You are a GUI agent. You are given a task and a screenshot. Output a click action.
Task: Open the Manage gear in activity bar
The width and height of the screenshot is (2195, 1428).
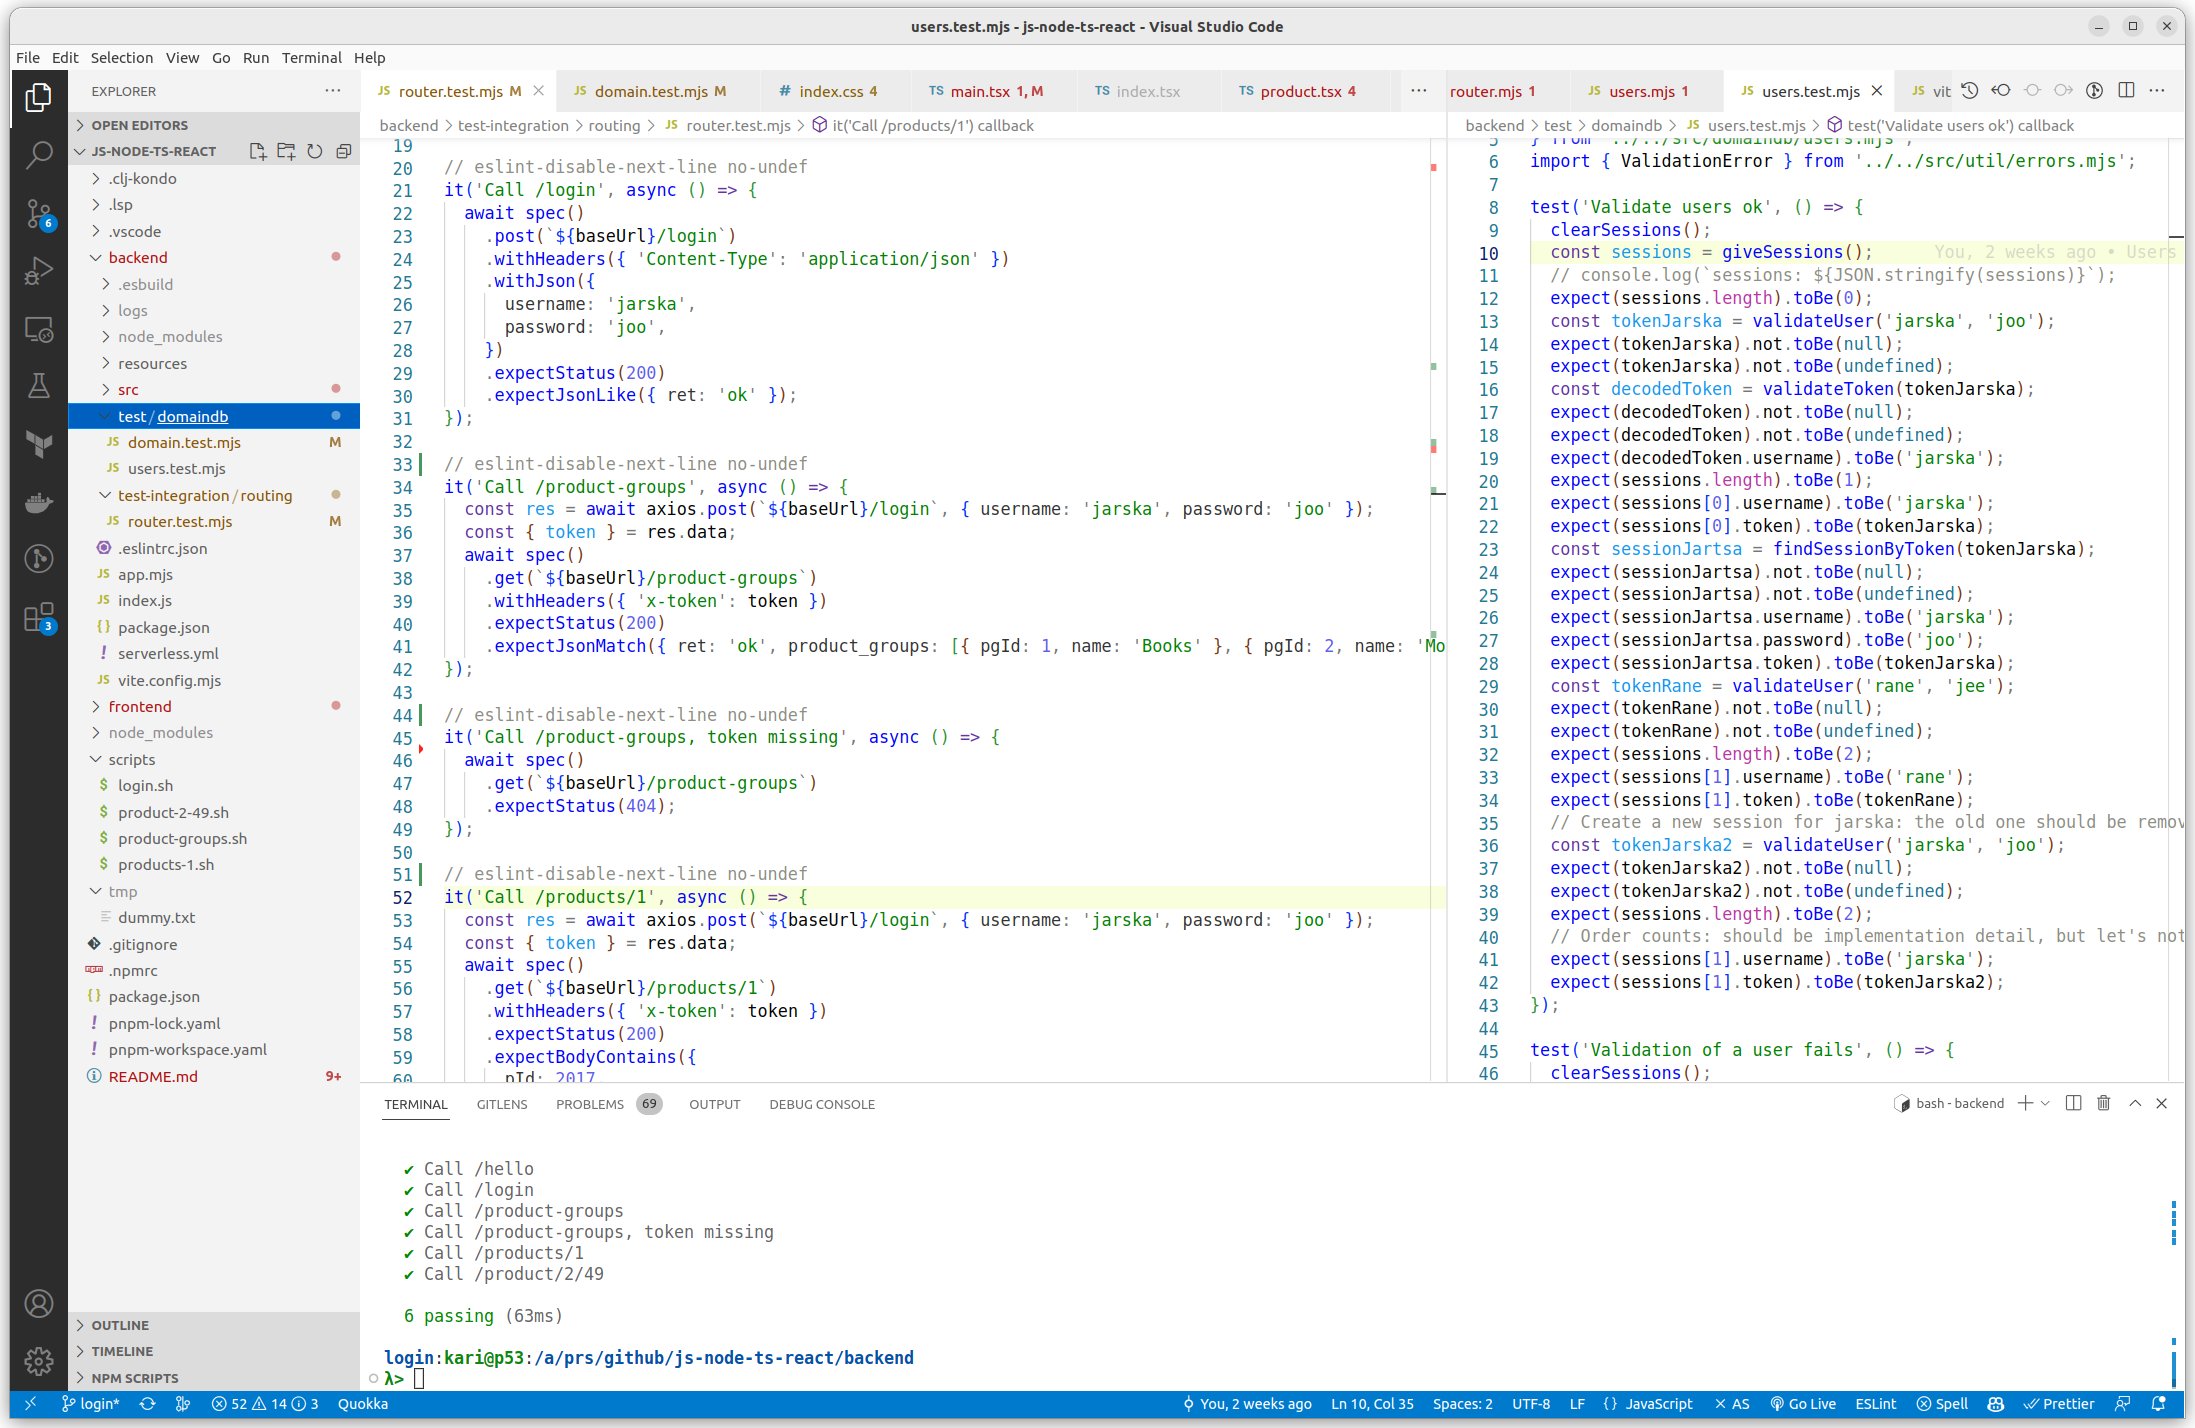(x=38, y=1361)
